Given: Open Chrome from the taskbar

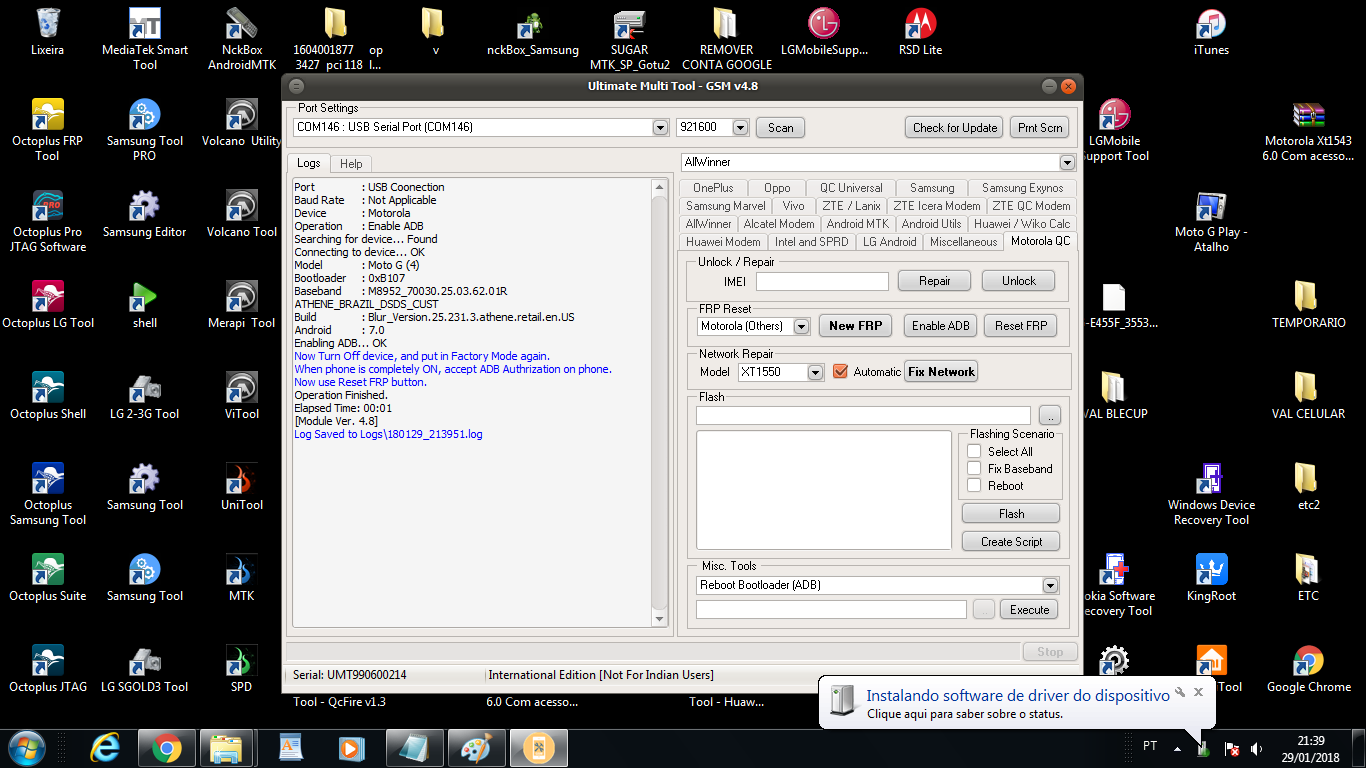Looking at the screenshot, I should [166, 748].
